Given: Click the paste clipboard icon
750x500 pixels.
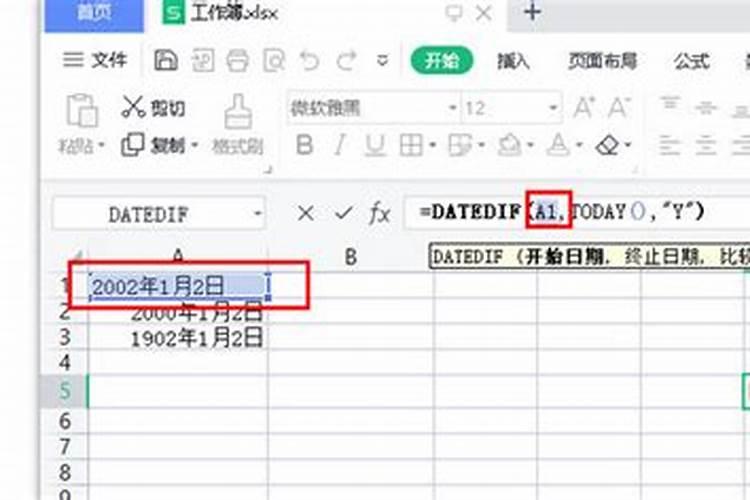Looking at the screenshot, I should point(82,111).
